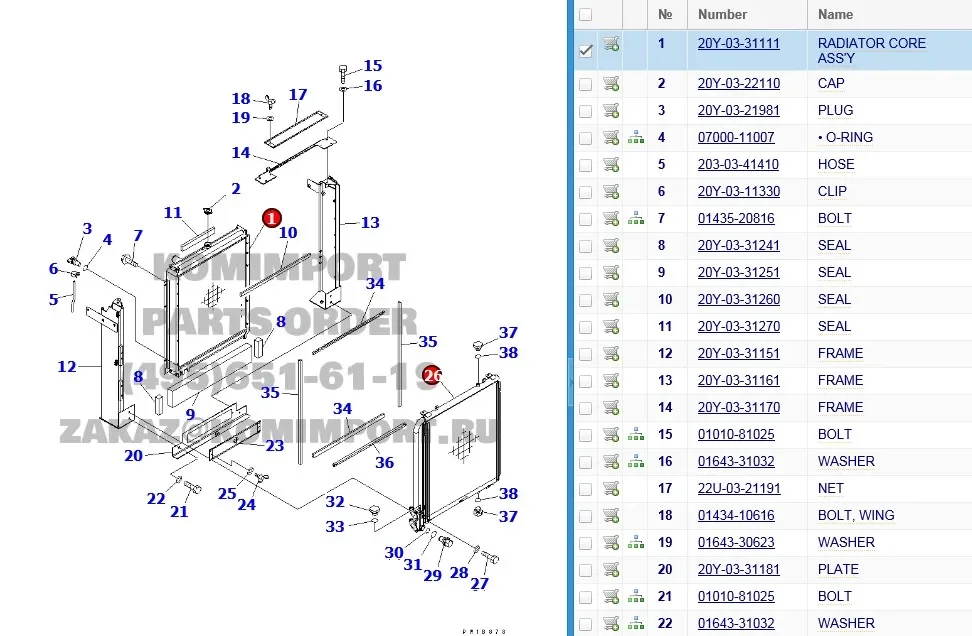Check the NET row checkbox
The width and height of the screenshot is (972, 636).
point(585,490)
